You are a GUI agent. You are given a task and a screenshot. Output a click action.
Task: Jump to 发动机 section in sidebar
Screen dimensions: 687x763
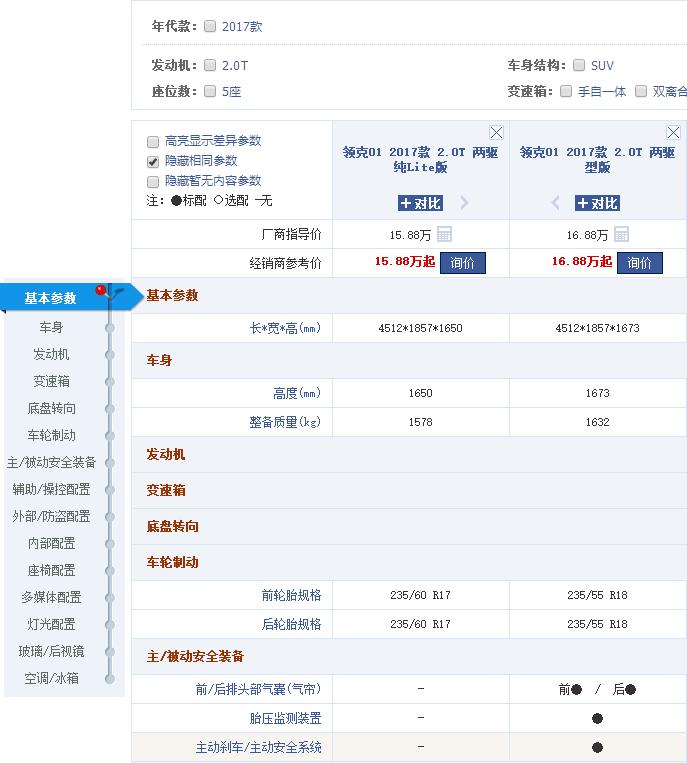click(51, 354)
